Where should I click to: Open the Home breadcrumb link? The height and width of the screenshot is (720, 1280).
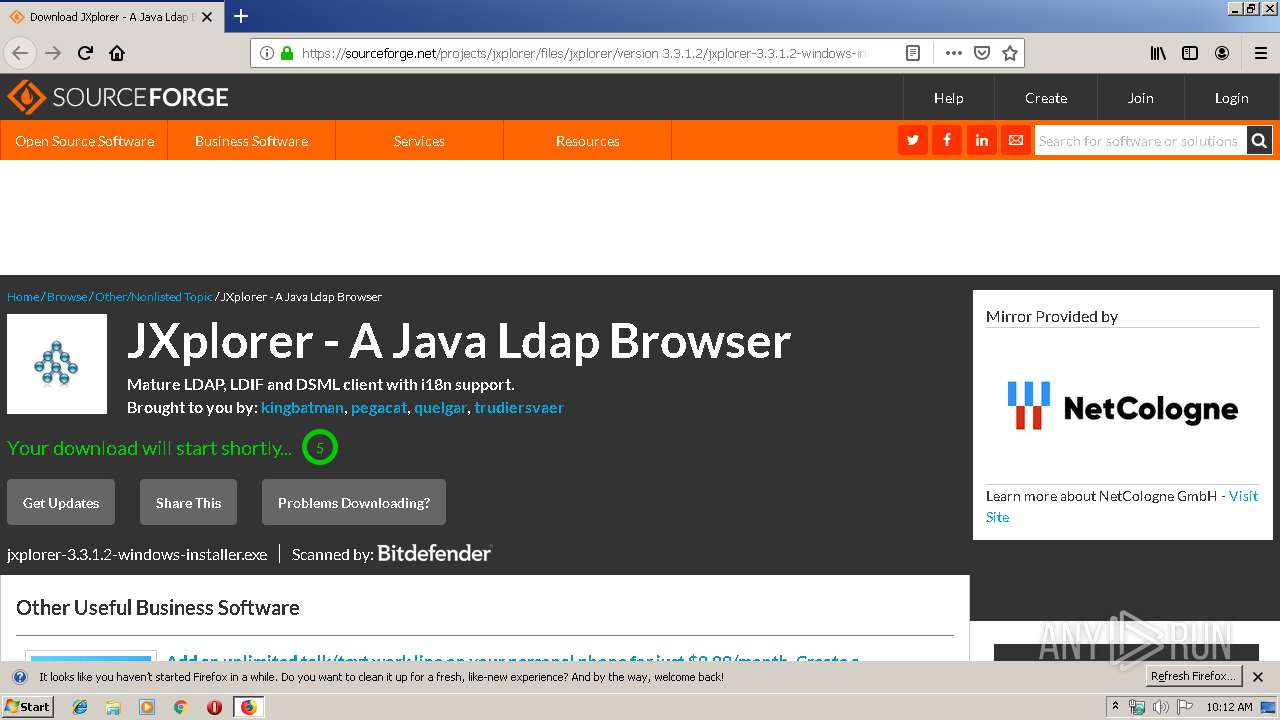(x=23, y=297)
